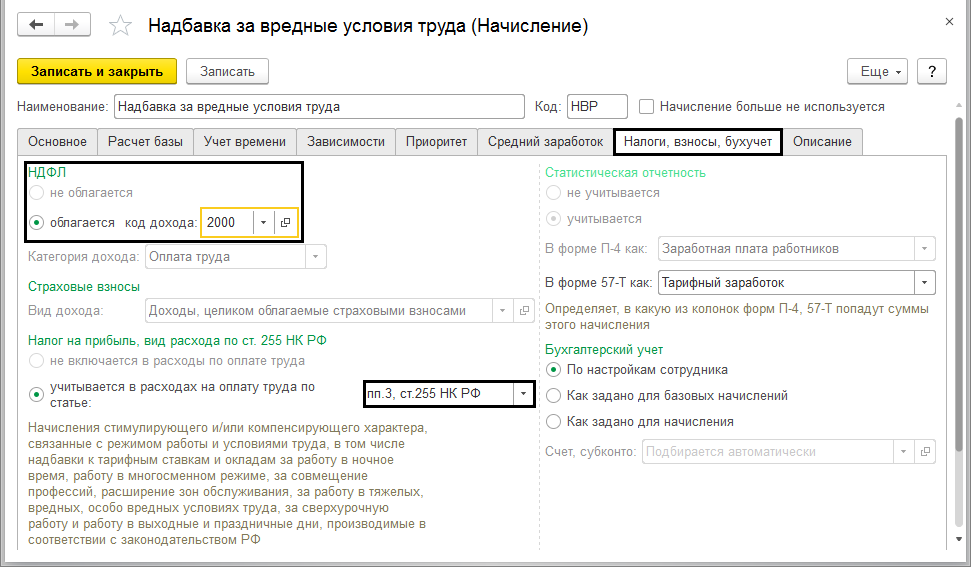
Task: Choose 'По настройкам сотрудника' radio button
Action: (x=554, y=370)
